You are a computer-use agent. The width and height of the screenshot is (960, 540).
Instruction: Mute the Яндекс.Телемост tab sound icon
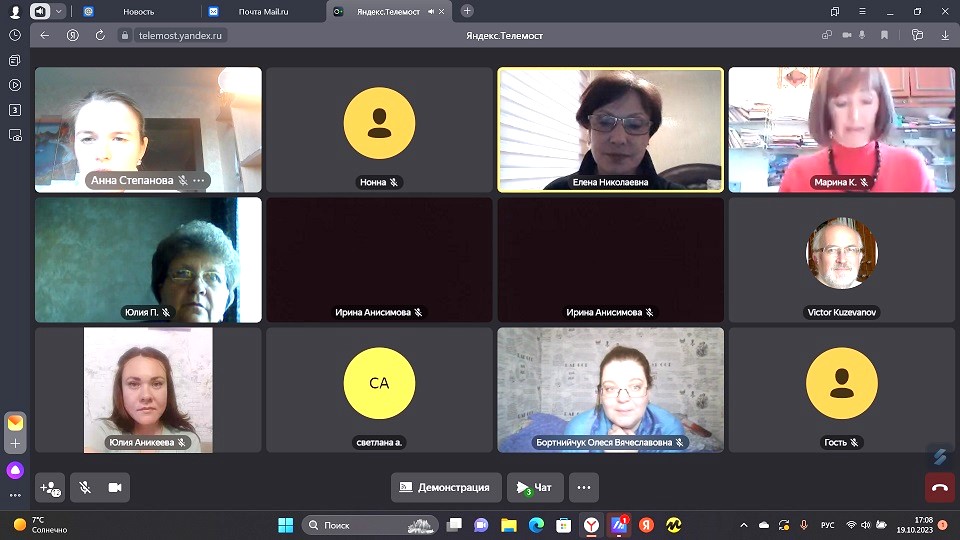431,11
